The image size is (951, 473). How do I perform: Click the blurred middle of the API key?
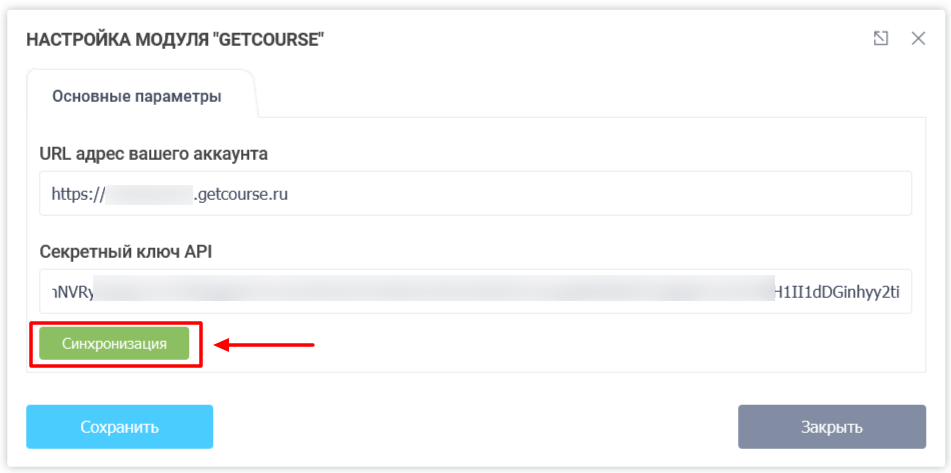440,292
